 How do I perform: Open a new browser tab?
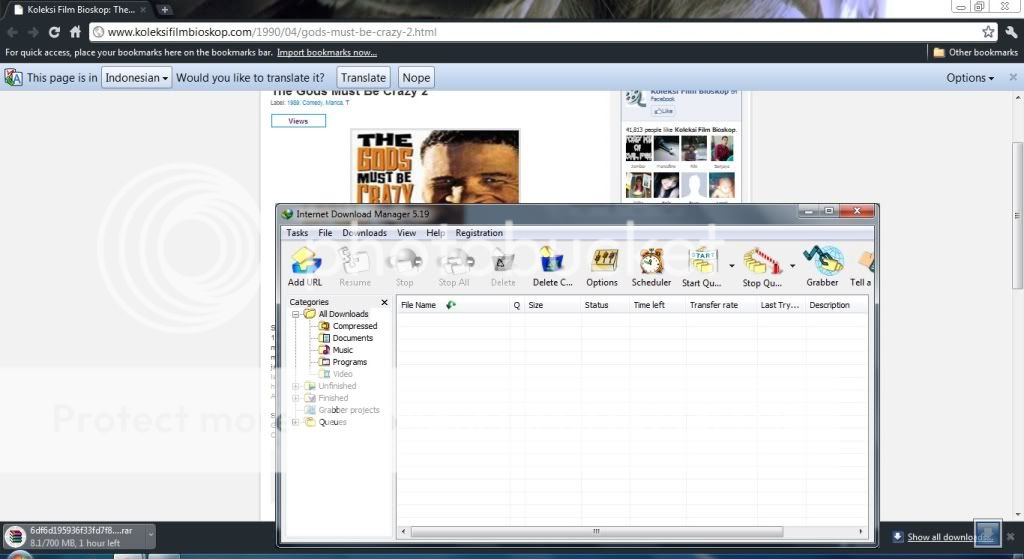pyautogui.click(x=165, y=10)
